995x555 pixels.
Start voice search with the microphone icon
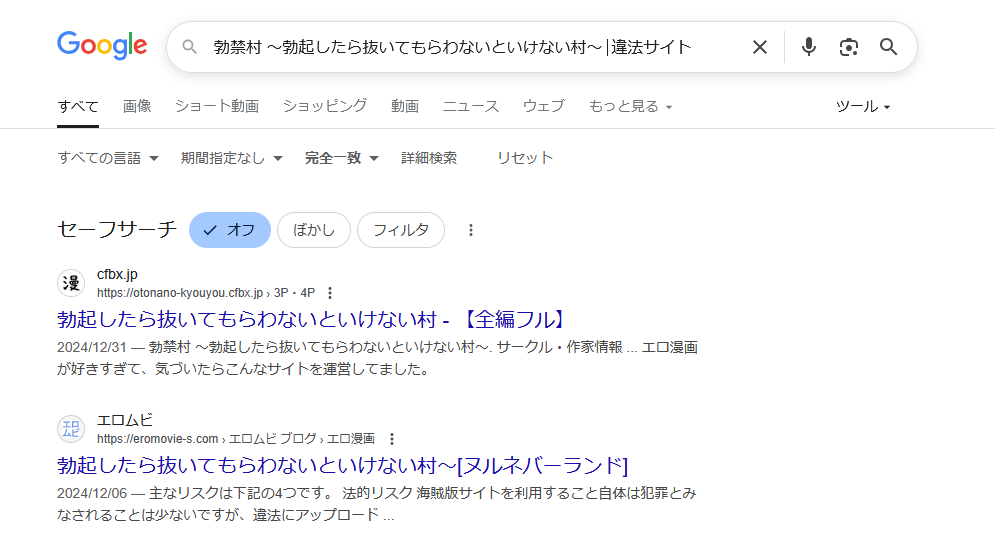pyautogui.click(x=808, y=47)
